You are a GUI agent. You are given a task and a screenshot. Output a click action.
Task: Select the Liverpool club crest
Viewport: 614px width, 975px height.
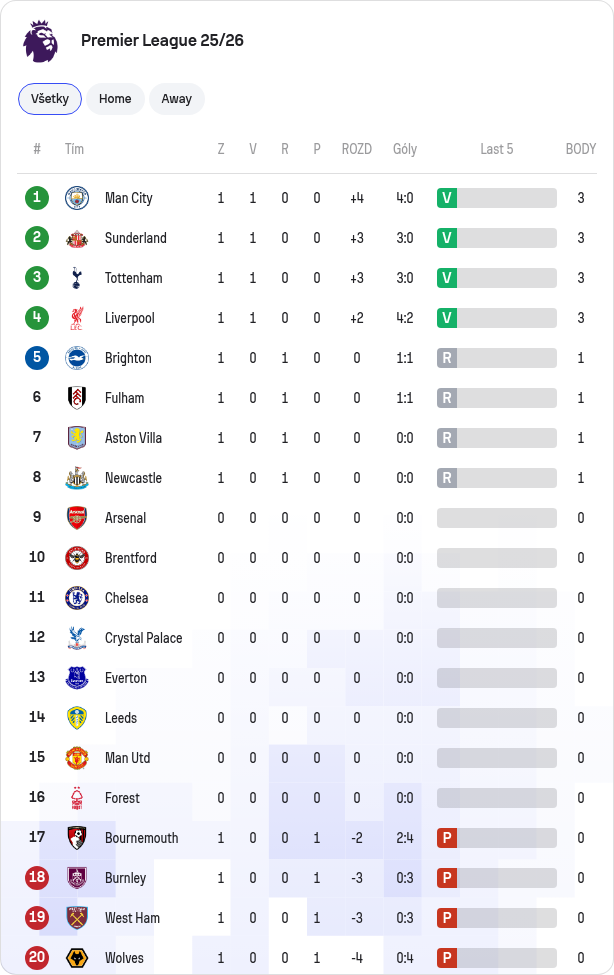(77, 318)
